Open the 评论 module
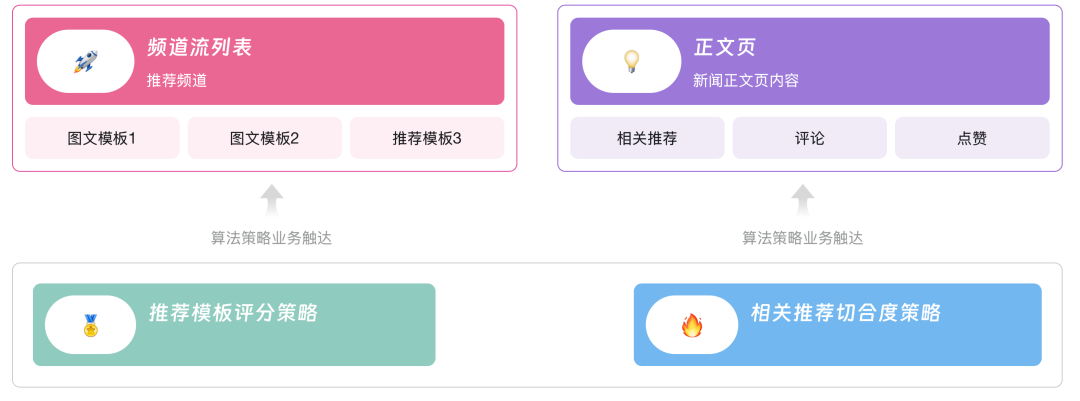This screenshot has width=1080, height=401. click(810, 138)
